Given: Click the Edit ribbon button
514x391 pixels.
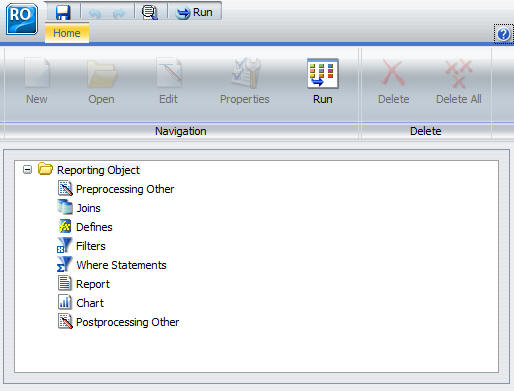Looking at the screenshot, I should 169,81.
